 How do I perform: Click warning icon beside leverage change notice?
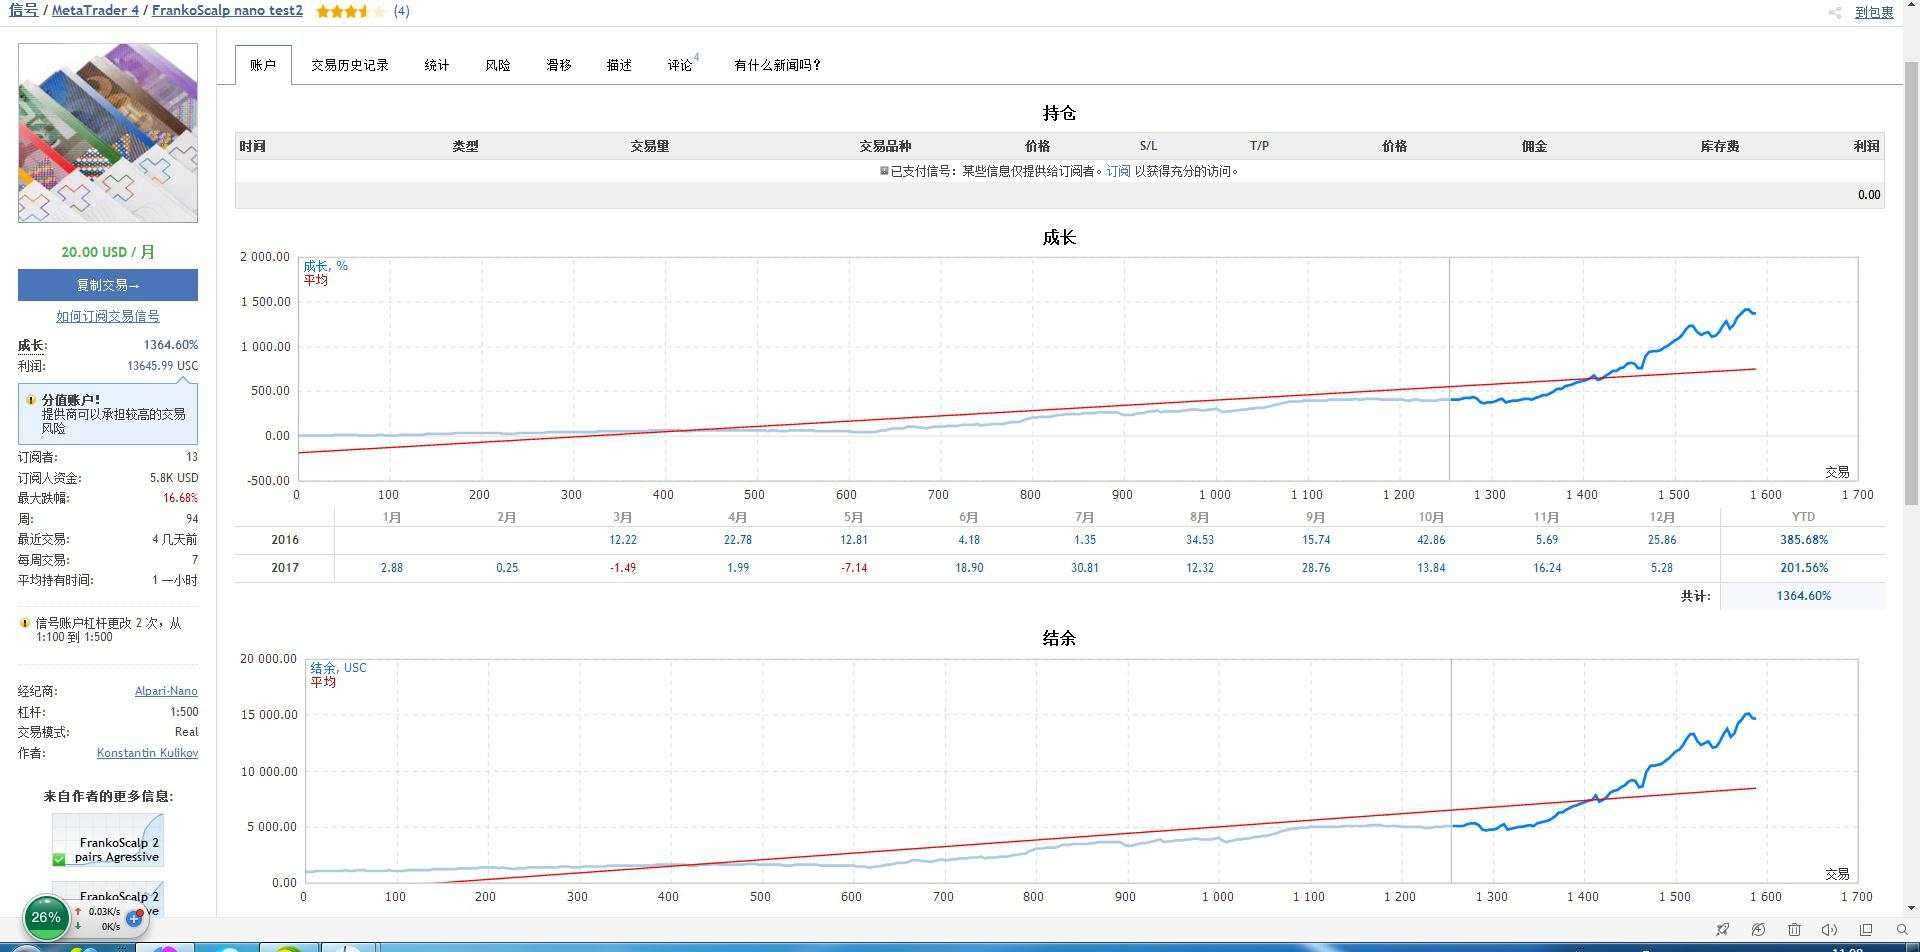click(25, 623)
